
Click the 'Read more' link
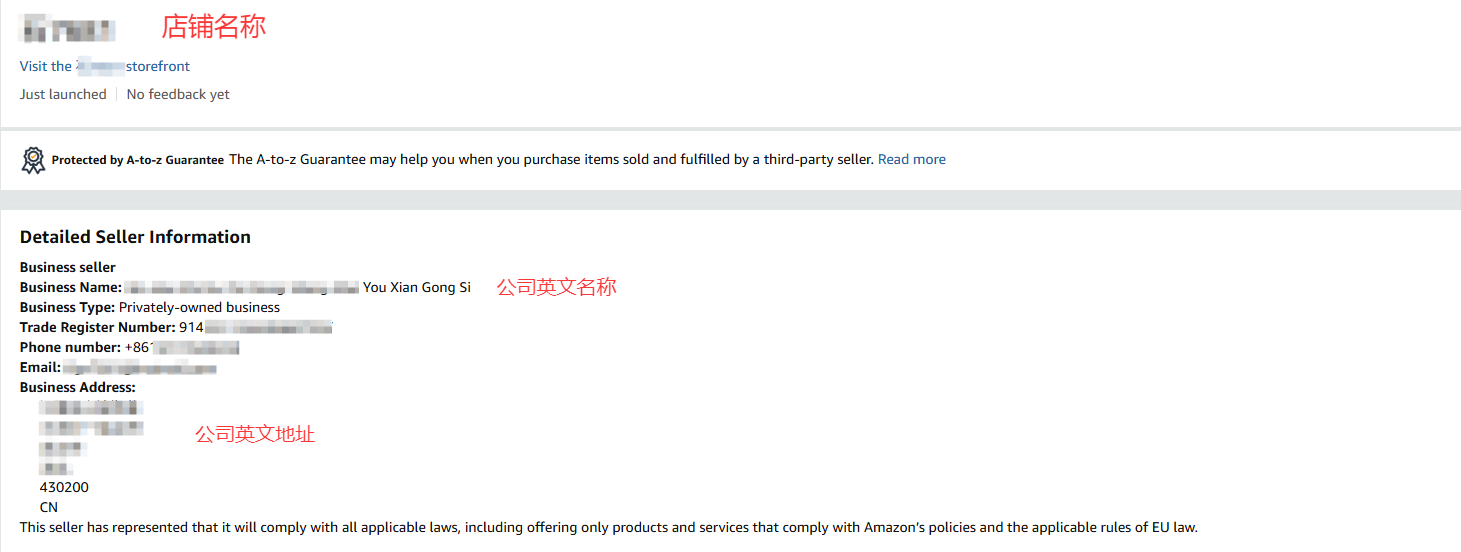(x=911, y=159)
